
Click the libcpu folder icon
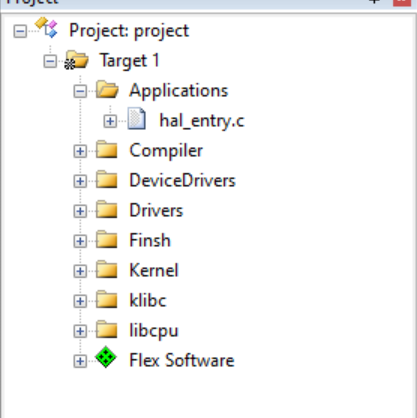[x=107, y=329]
